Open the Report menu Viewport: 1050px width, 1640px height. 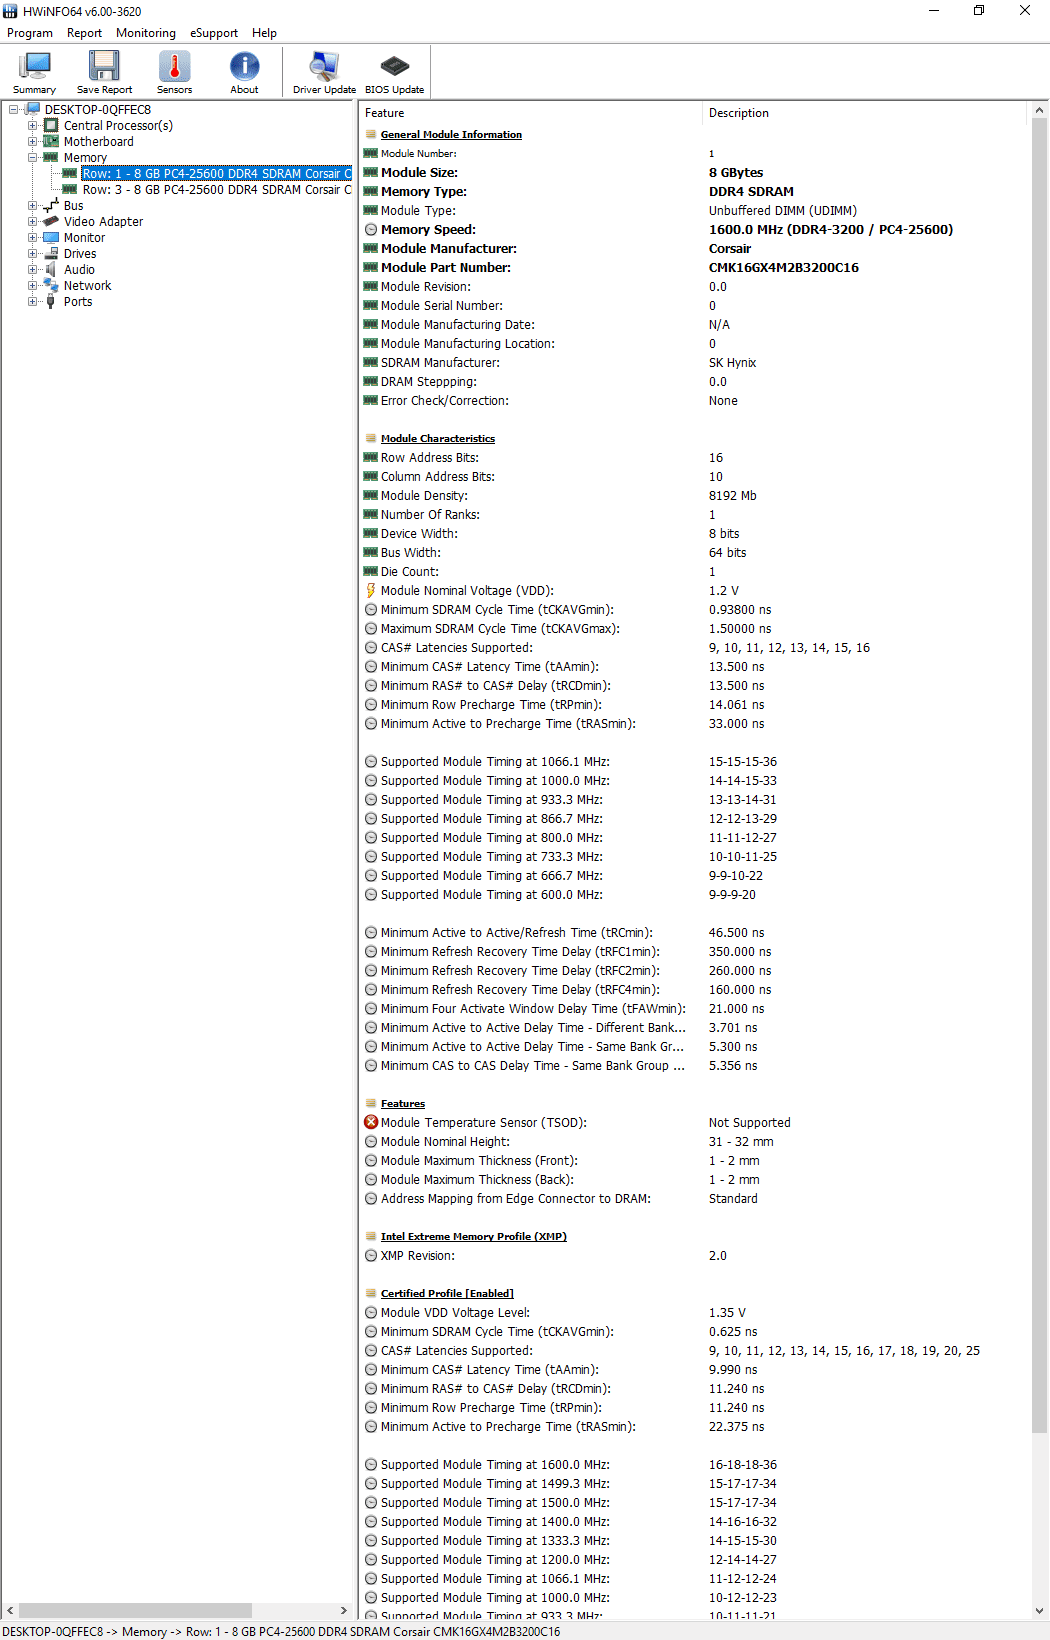coord(84,33)
